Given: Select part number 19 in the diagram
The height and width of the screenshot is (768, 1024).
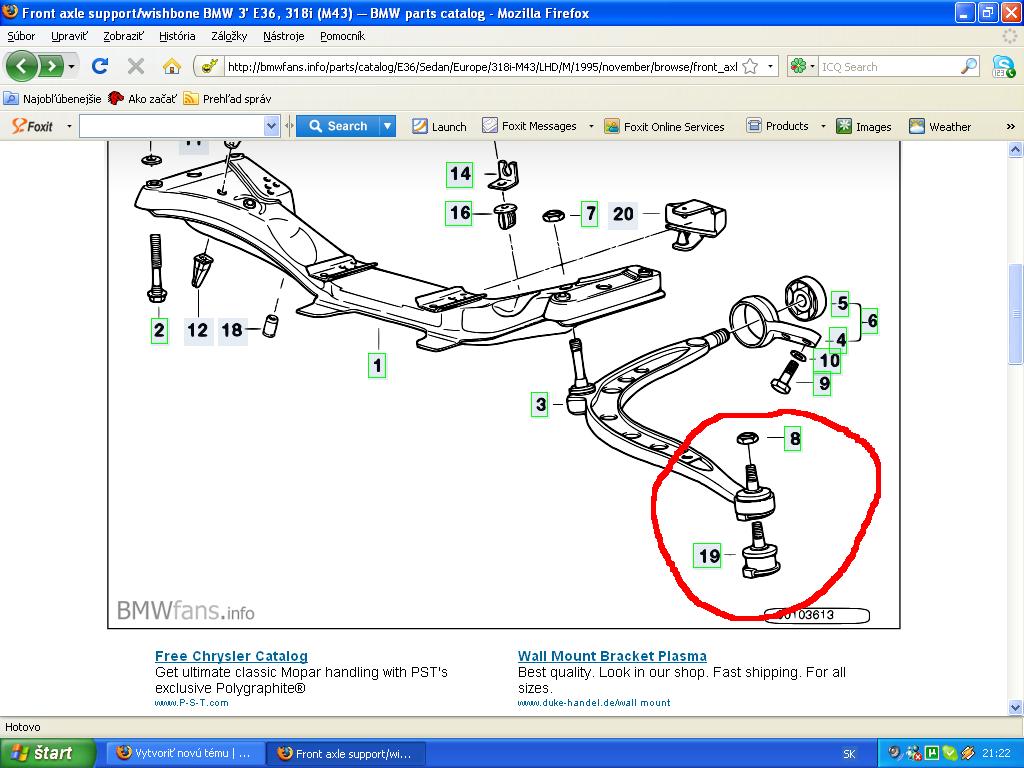Looking at the screenshot, I should (709, 556).
